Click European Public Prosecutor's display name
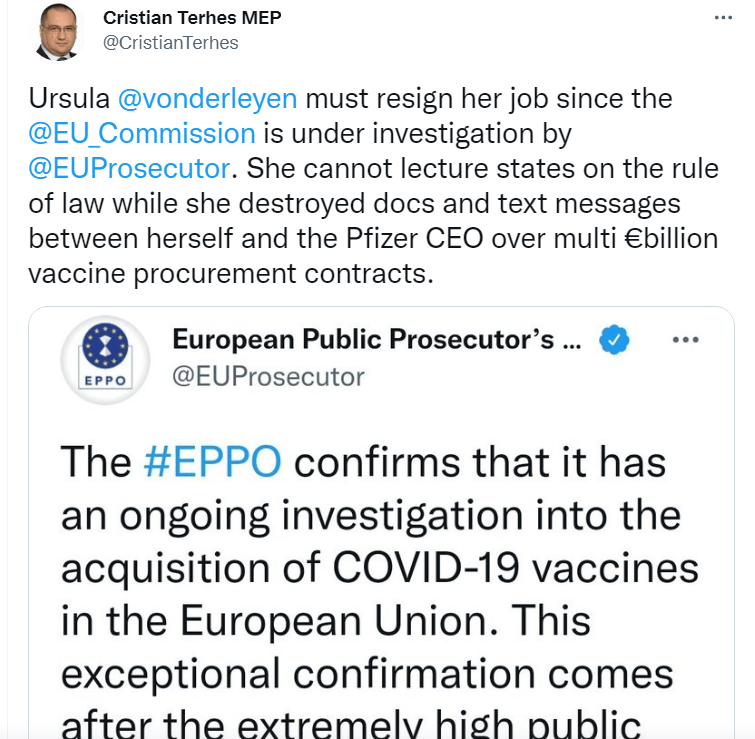The image size is (755, 739). [376, 340]
